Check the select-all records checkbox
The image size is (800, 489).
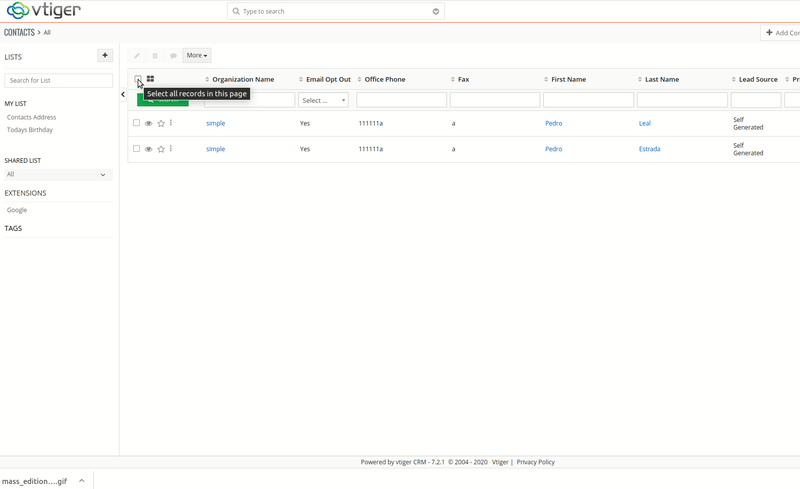[x=137, y=79]
